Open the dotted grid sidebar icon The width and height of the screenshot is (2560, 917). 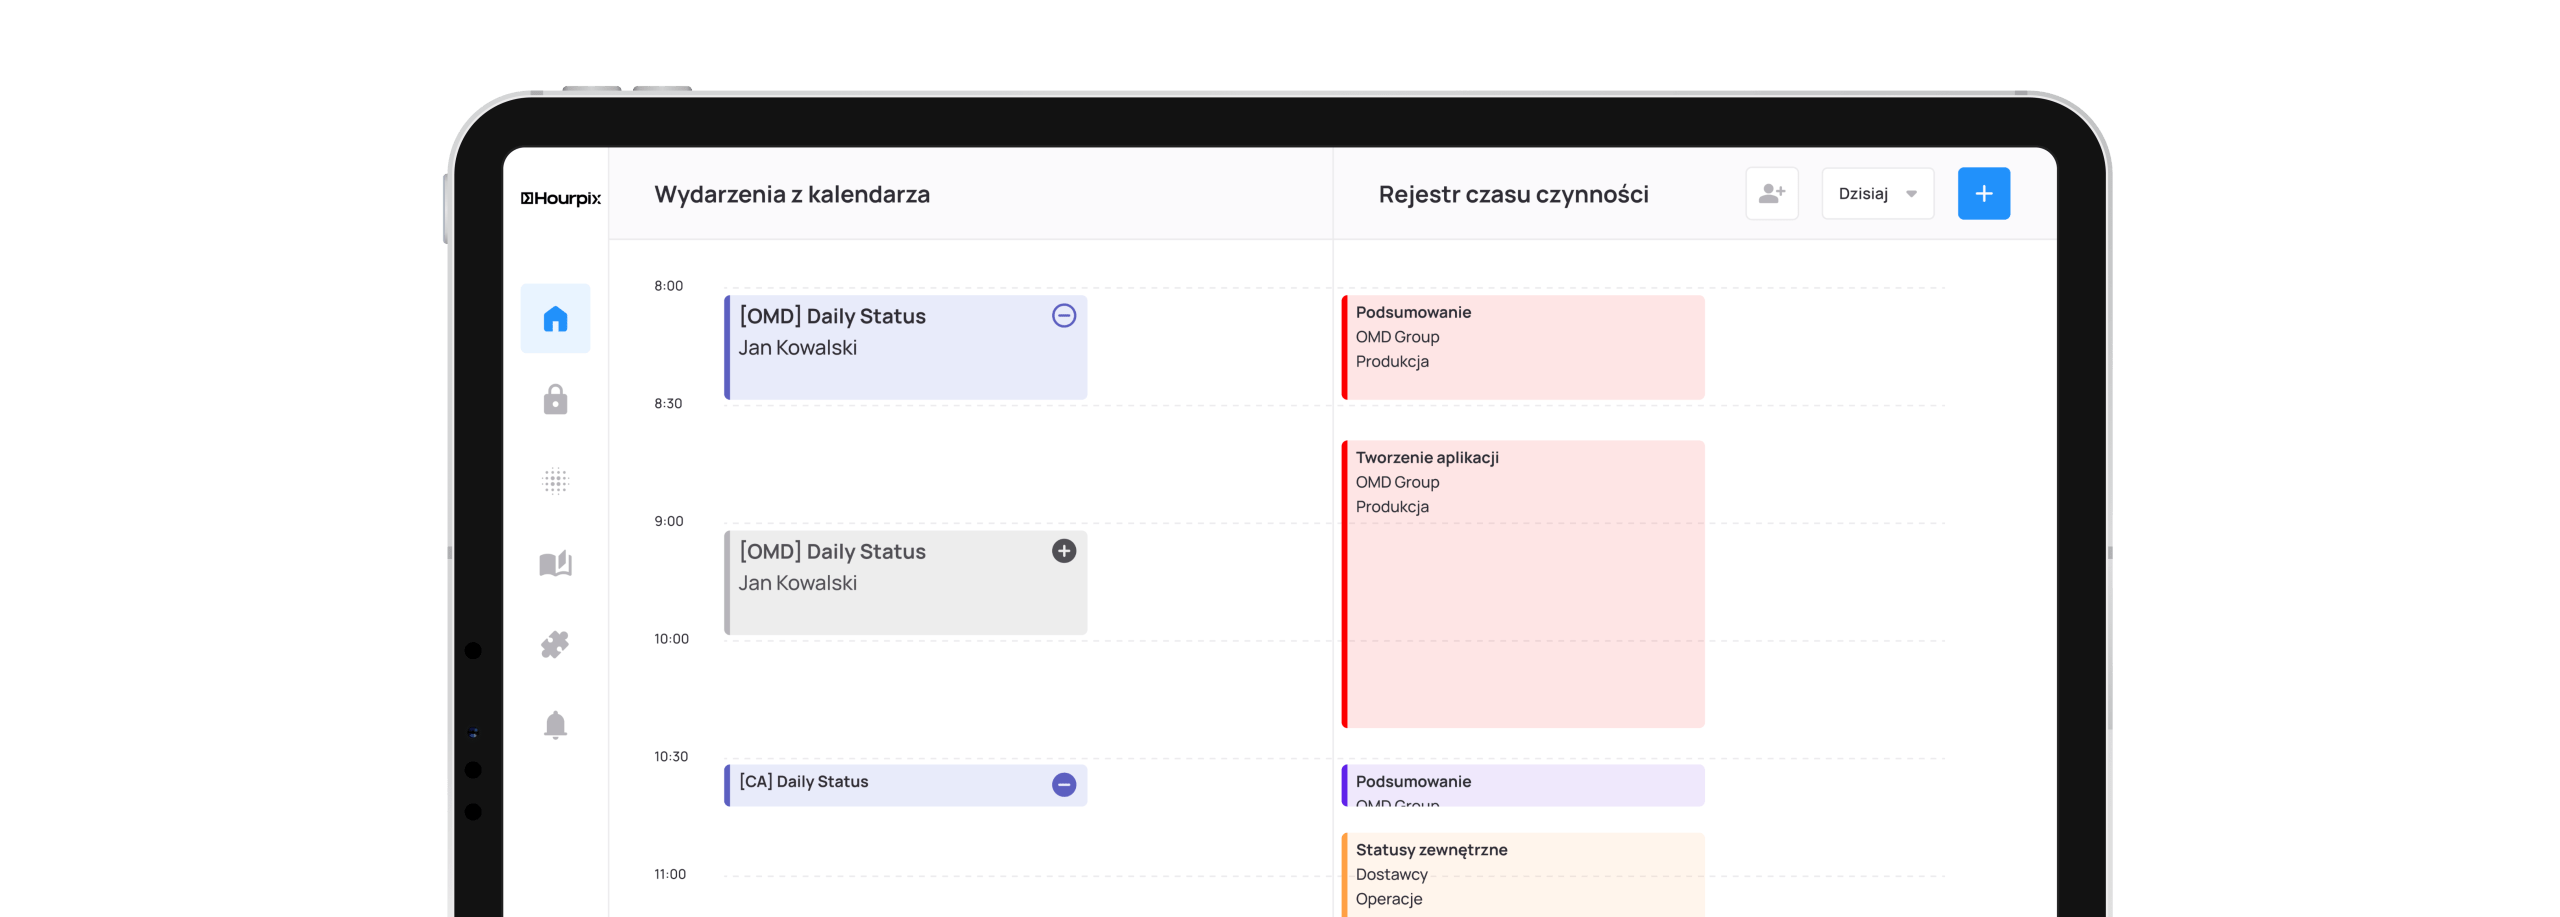pyautogui.click(x=555, y=481)
